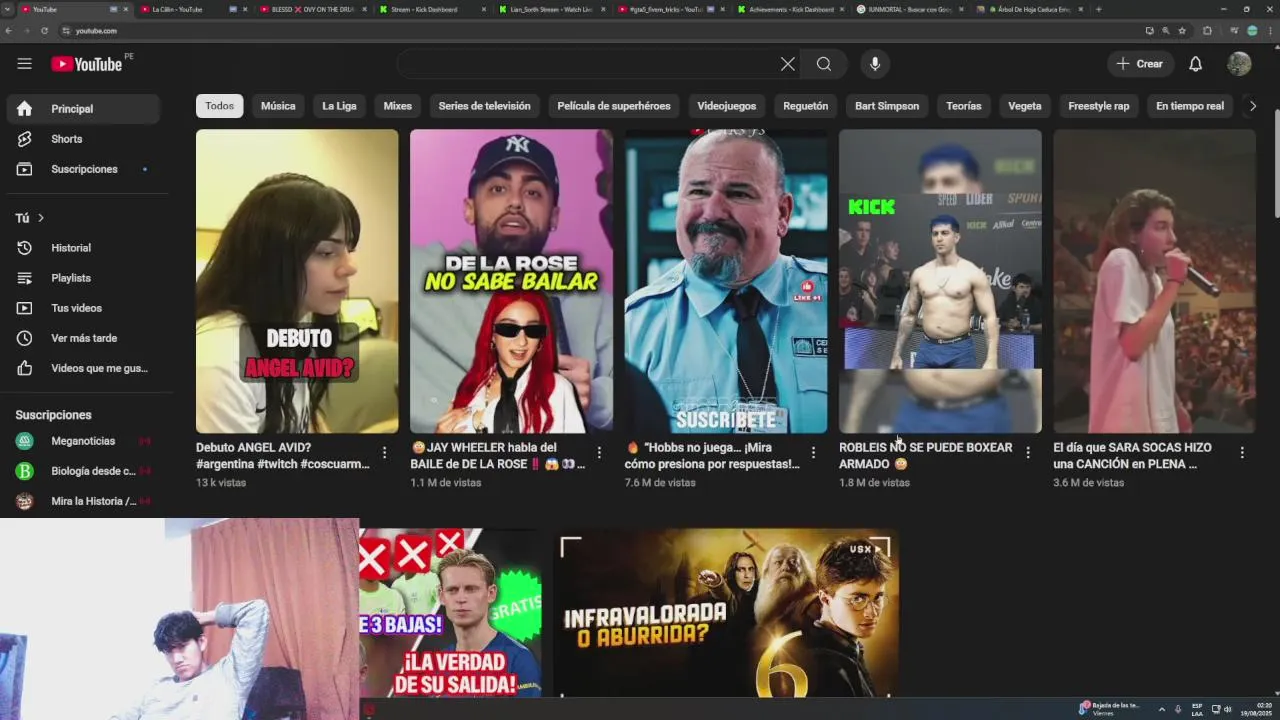Select the Música filter chip
The height and width of the screenshot is (720, 1280).
tap(278, 106)
